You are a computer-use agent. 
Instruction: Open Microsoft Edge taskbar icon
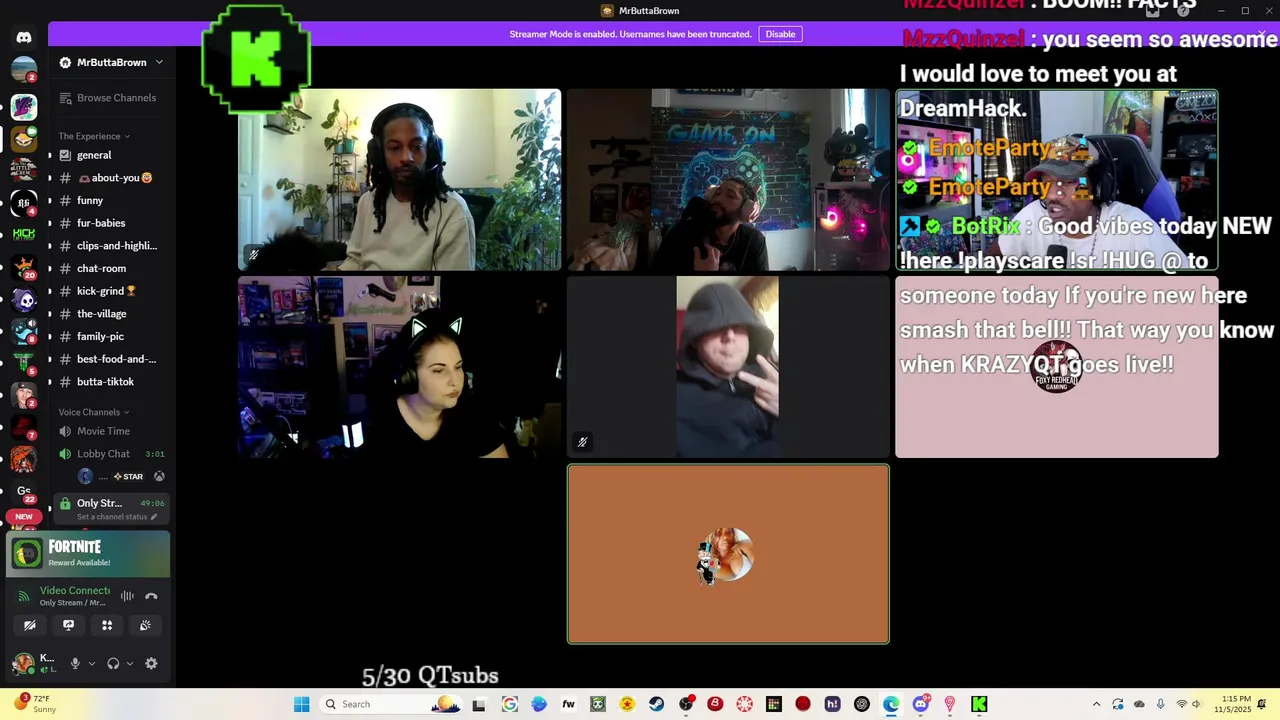pos(891,704)
